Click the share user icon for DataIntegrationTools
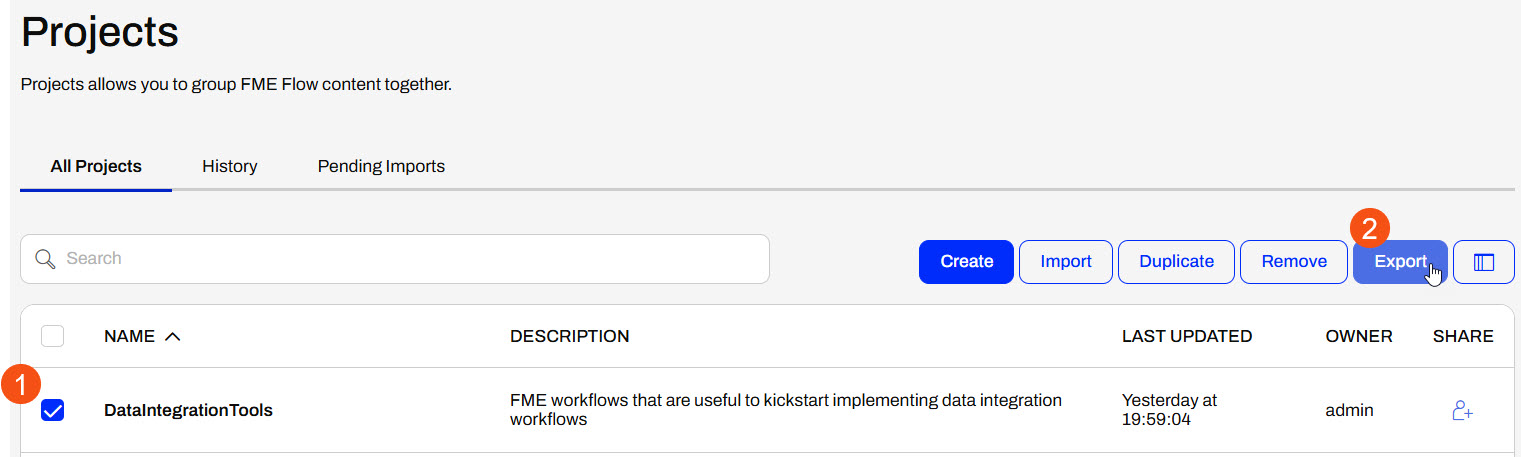Screen dimensions: 1521x457 [x=1462, y=410]
